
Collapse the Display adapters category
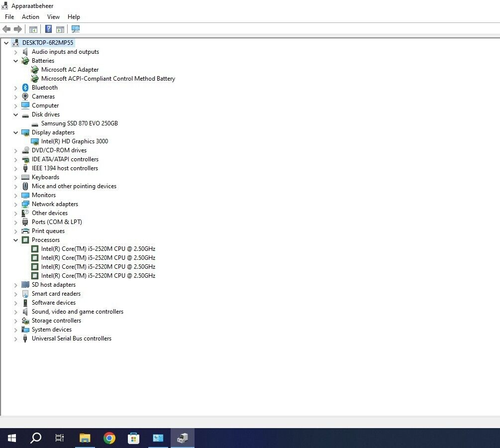(15, 132)
